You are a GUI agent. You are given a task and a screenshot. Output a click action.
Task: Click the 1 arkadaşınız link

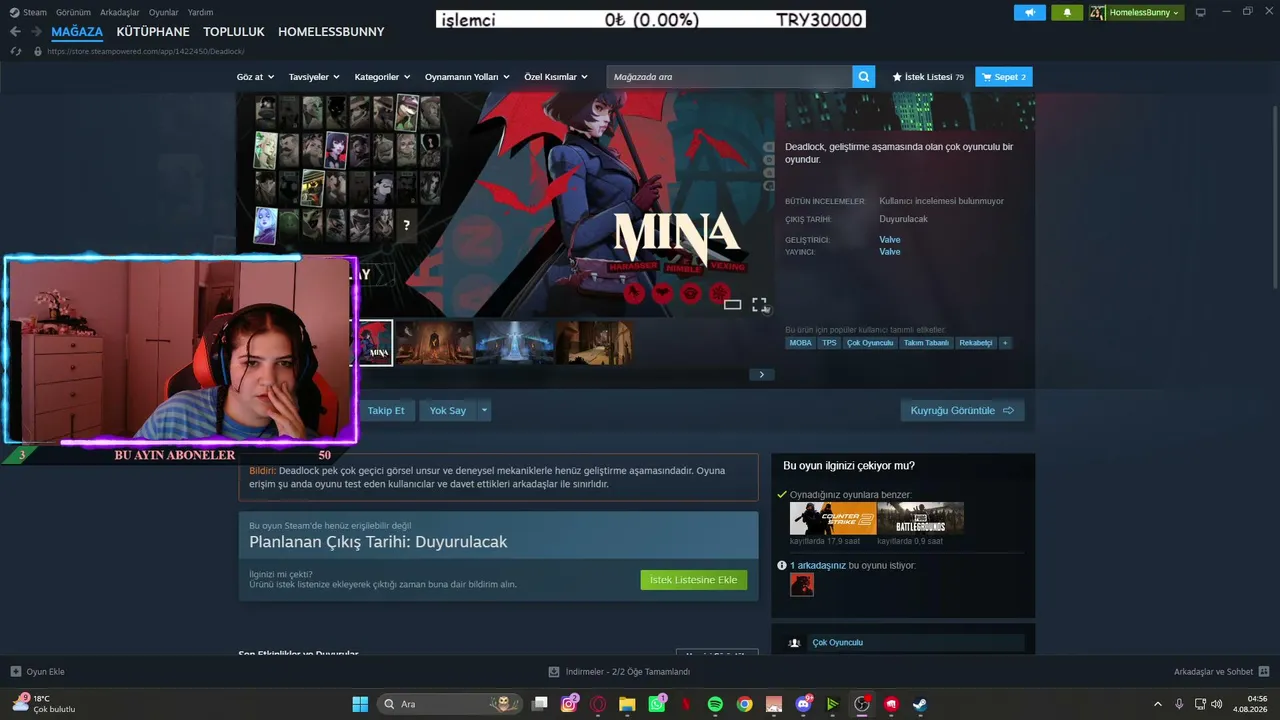818,565
